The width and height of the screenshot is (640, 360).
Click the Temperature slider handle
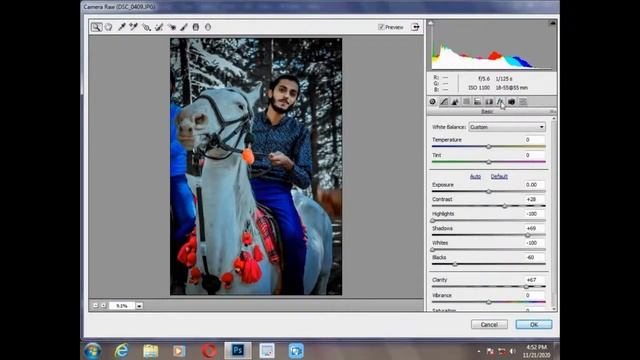[489, 147]
